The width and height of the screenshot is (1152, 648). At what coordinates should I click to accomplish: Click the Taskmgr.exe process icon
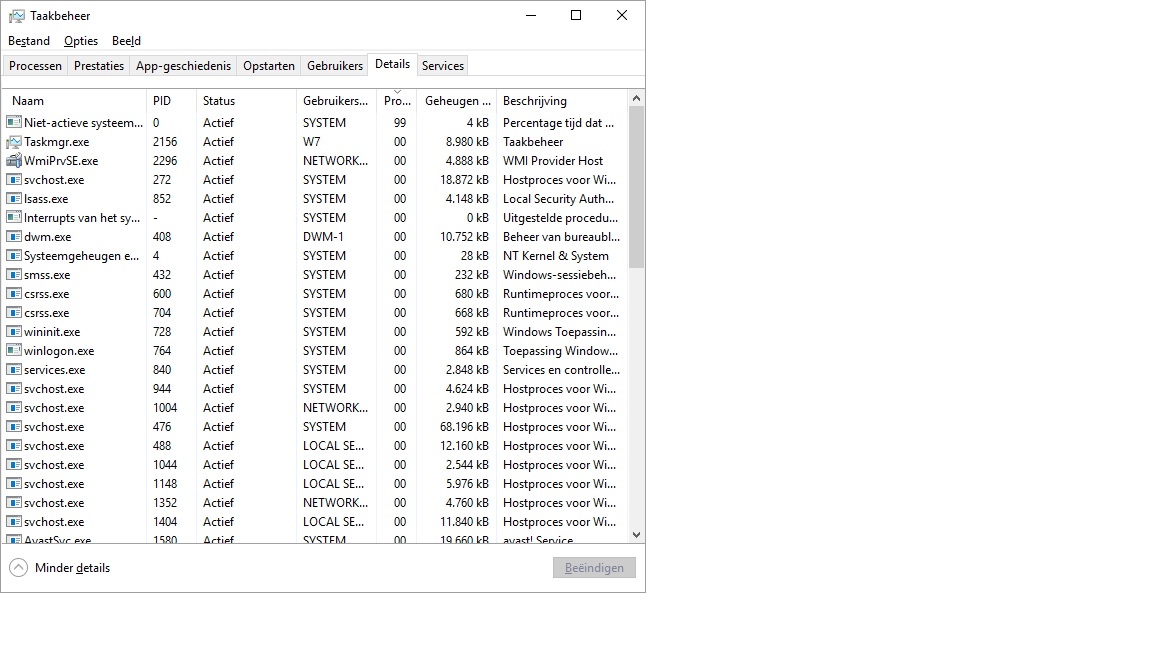coord(14,142)
